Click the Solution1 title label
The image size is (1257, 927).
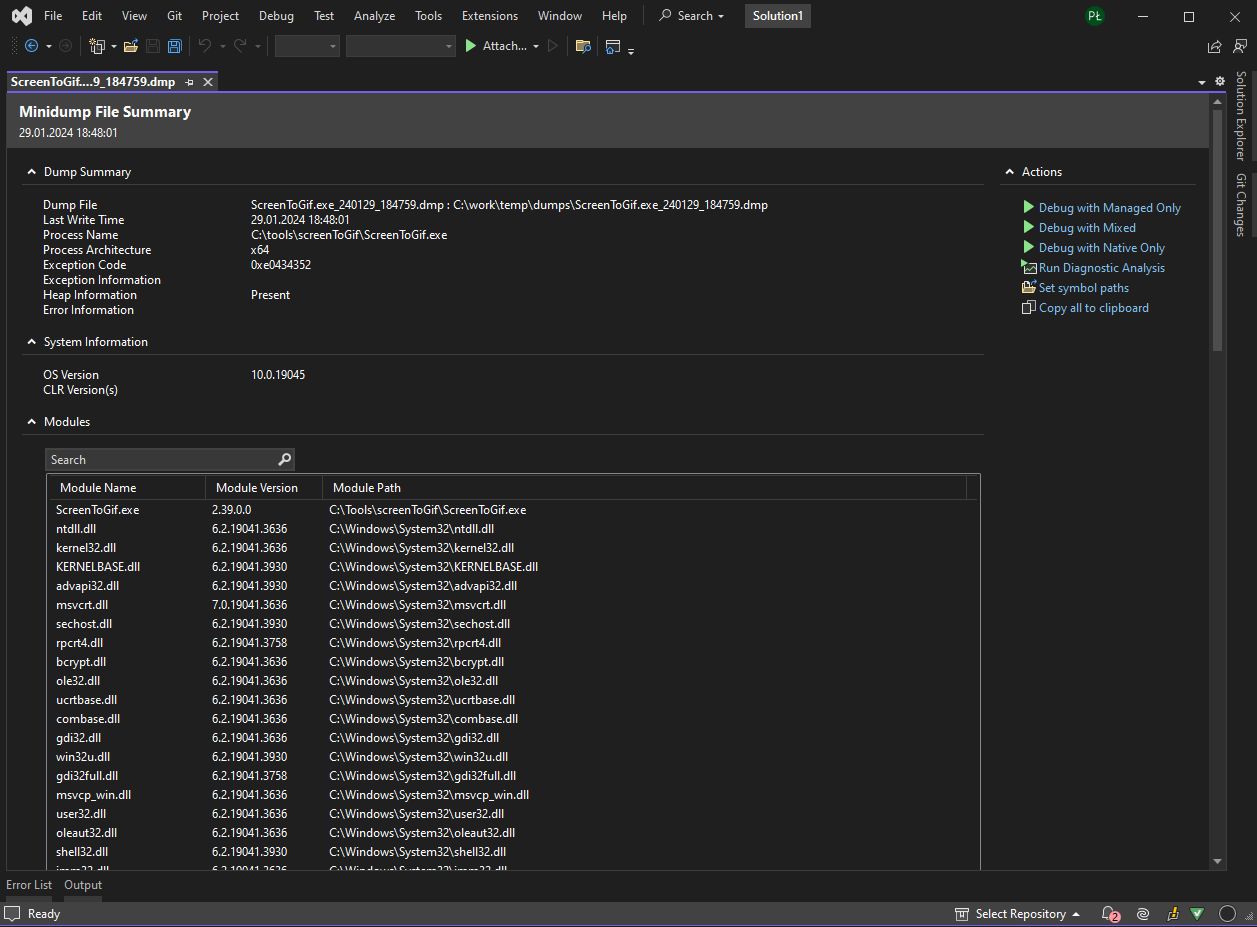[x=778, y=16]
